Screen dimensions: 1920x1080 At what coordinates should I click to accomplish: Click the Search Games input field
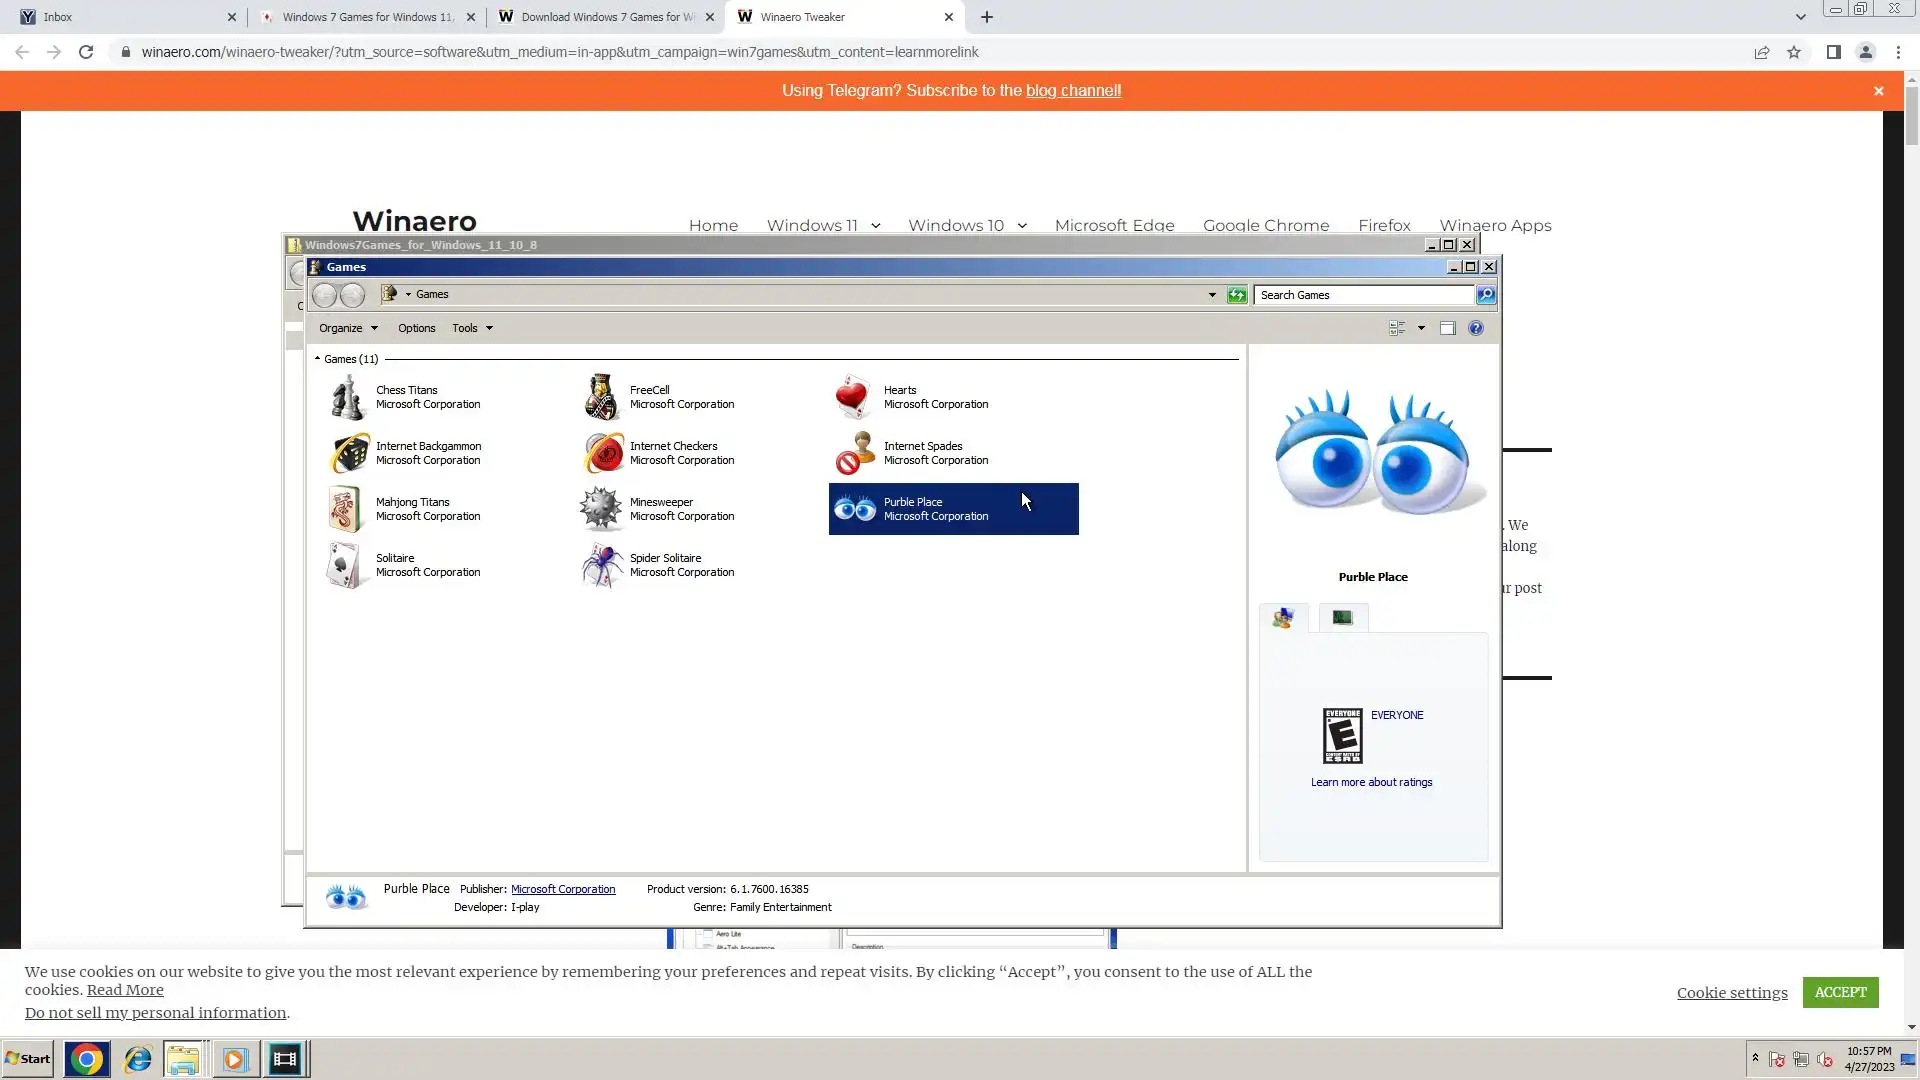click(x=1364, y=295)
